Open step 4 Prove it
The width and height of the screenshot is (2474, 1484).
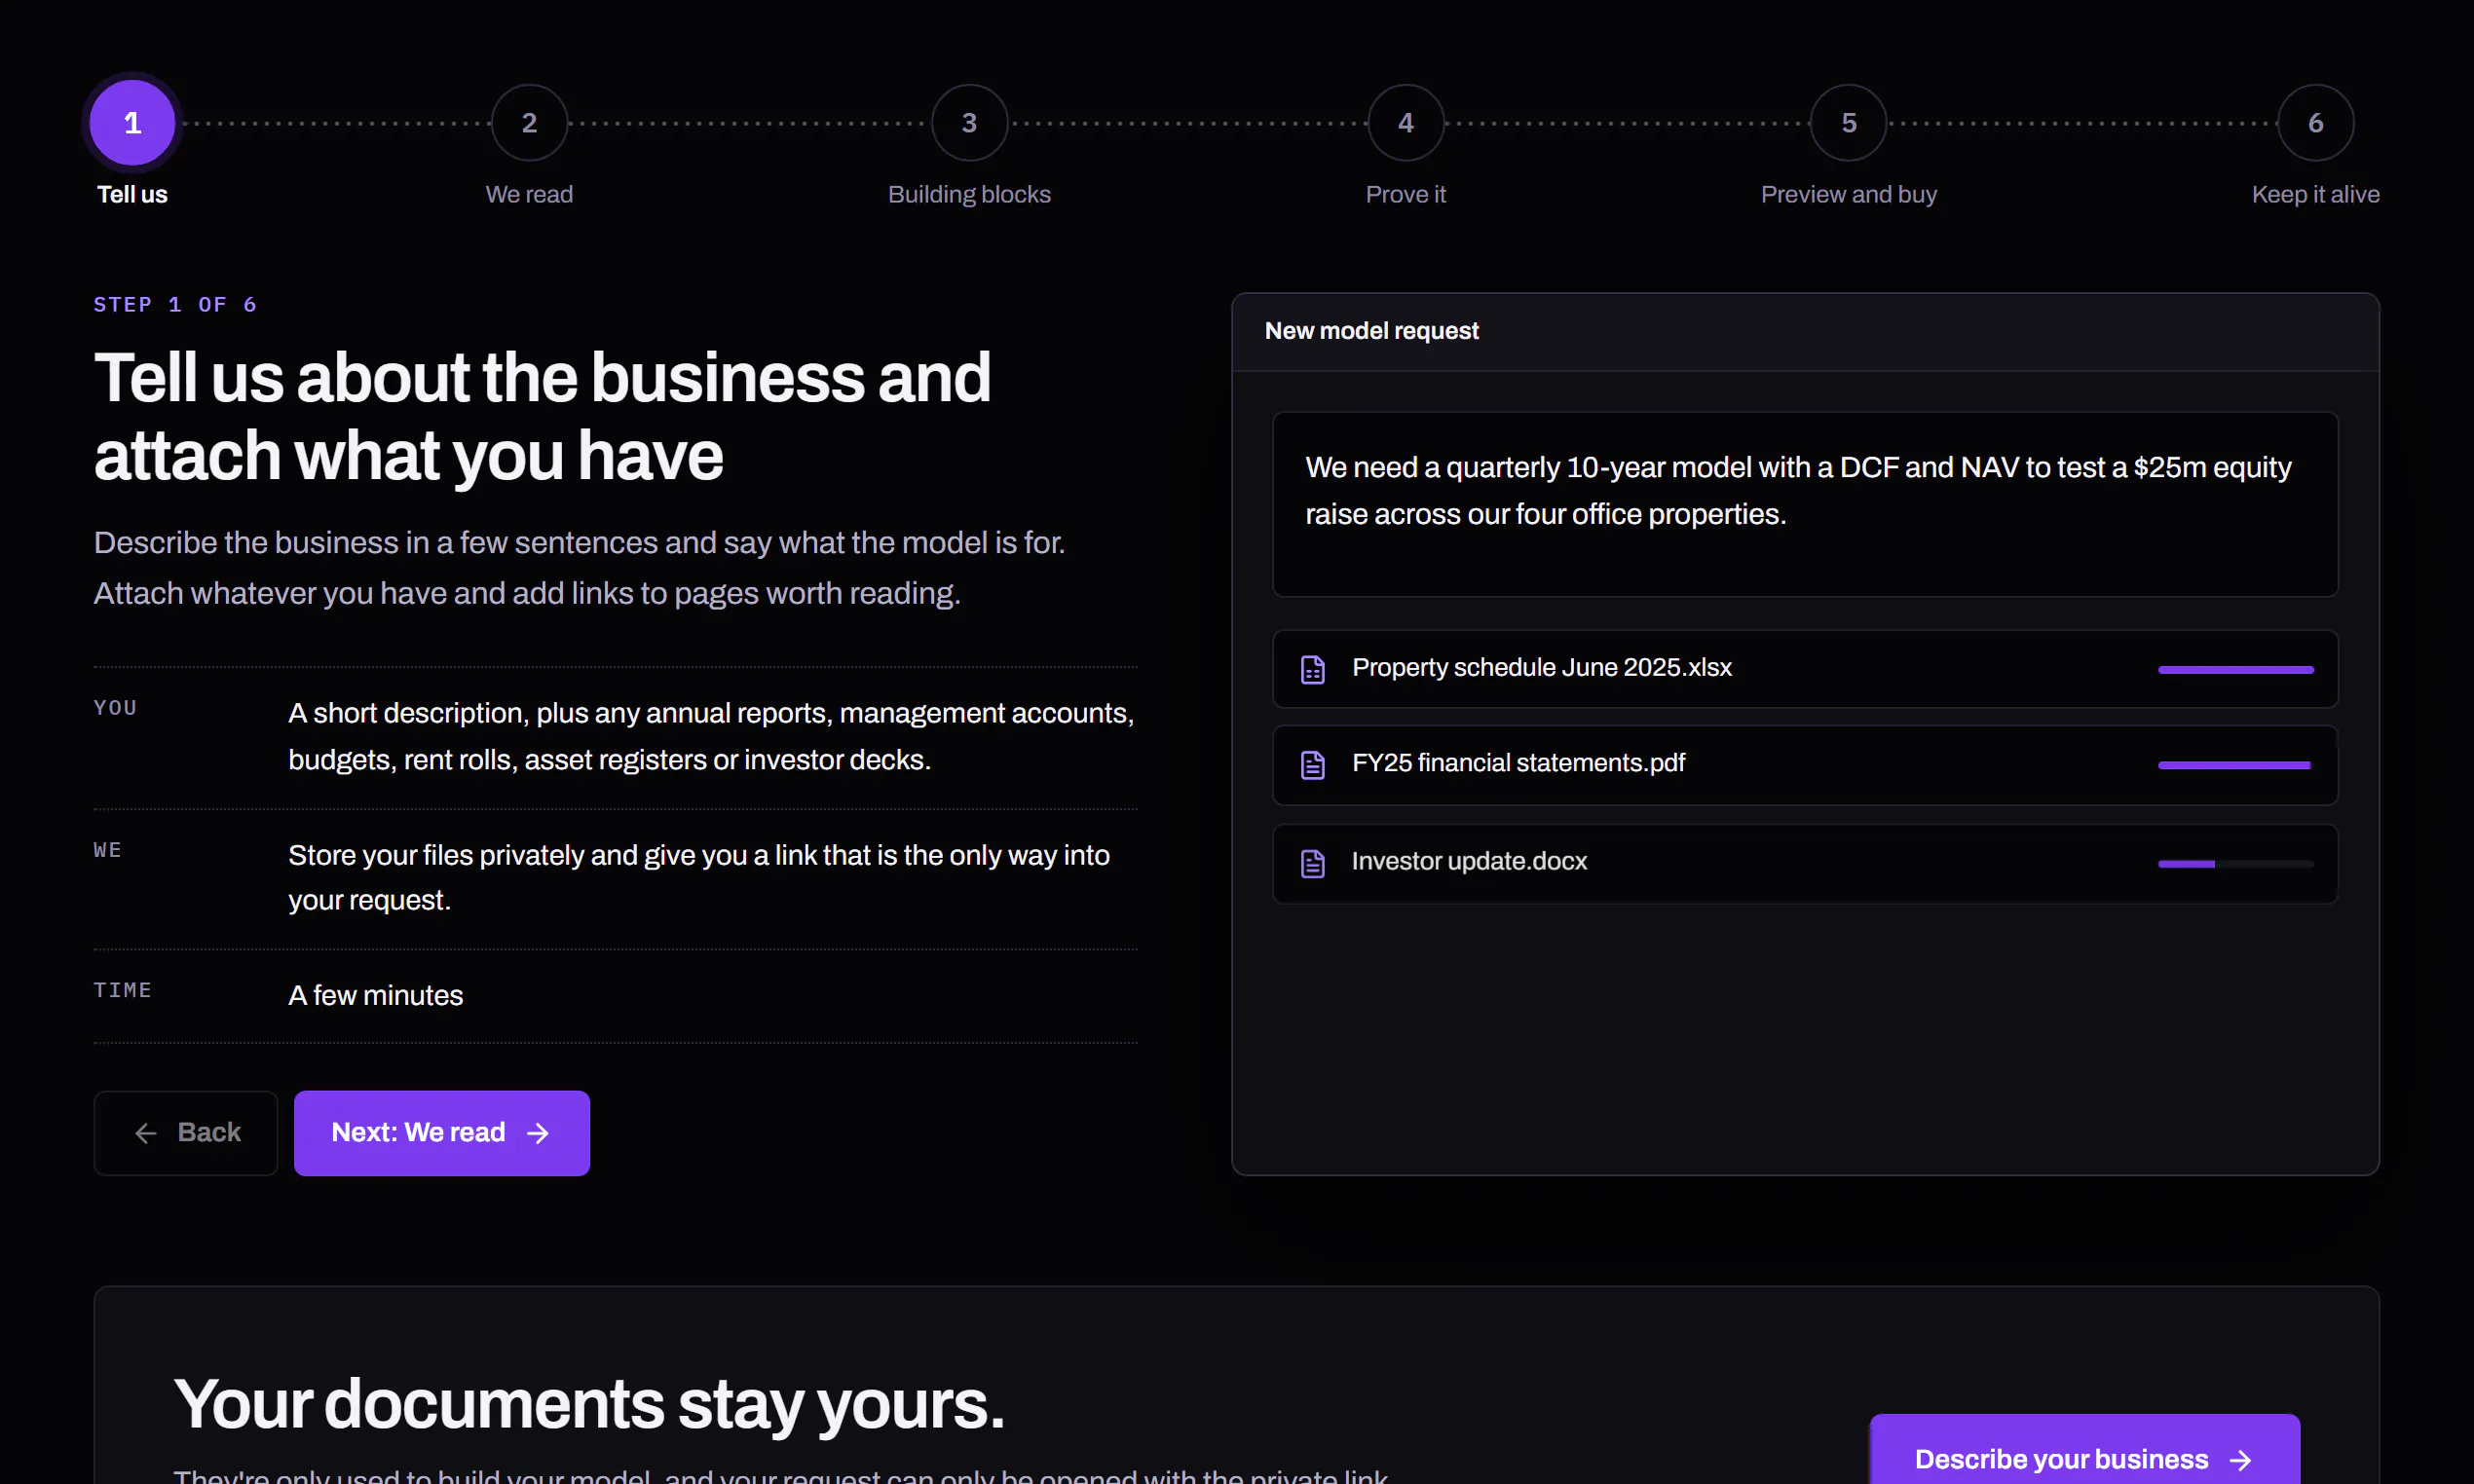click(x=1405, y=123)
